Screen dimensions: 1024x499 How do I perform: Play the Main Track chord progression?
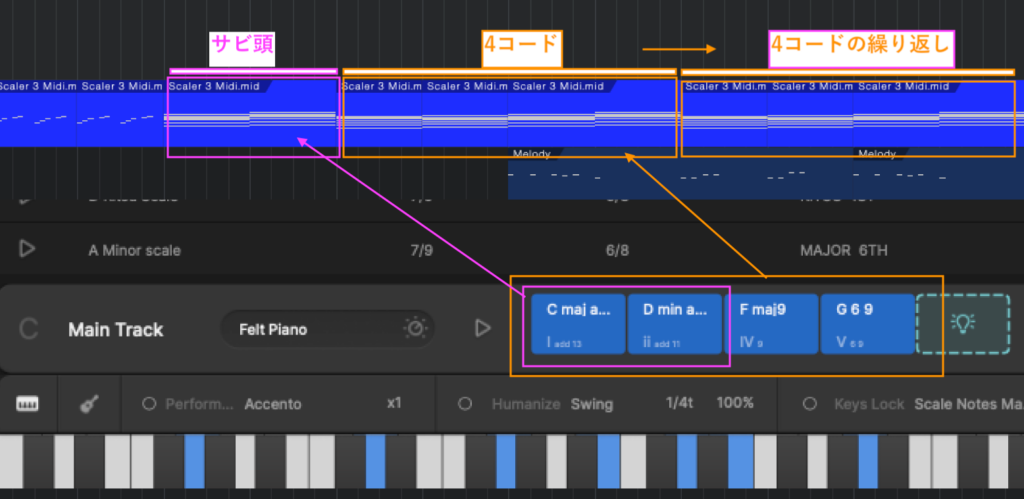pyautogui.click(x=483, y=328)
